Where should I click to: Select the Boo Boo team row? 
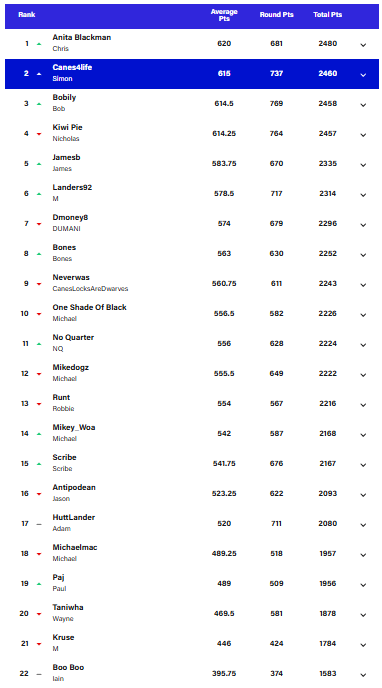pyautogui.click(x=192, y=673)
